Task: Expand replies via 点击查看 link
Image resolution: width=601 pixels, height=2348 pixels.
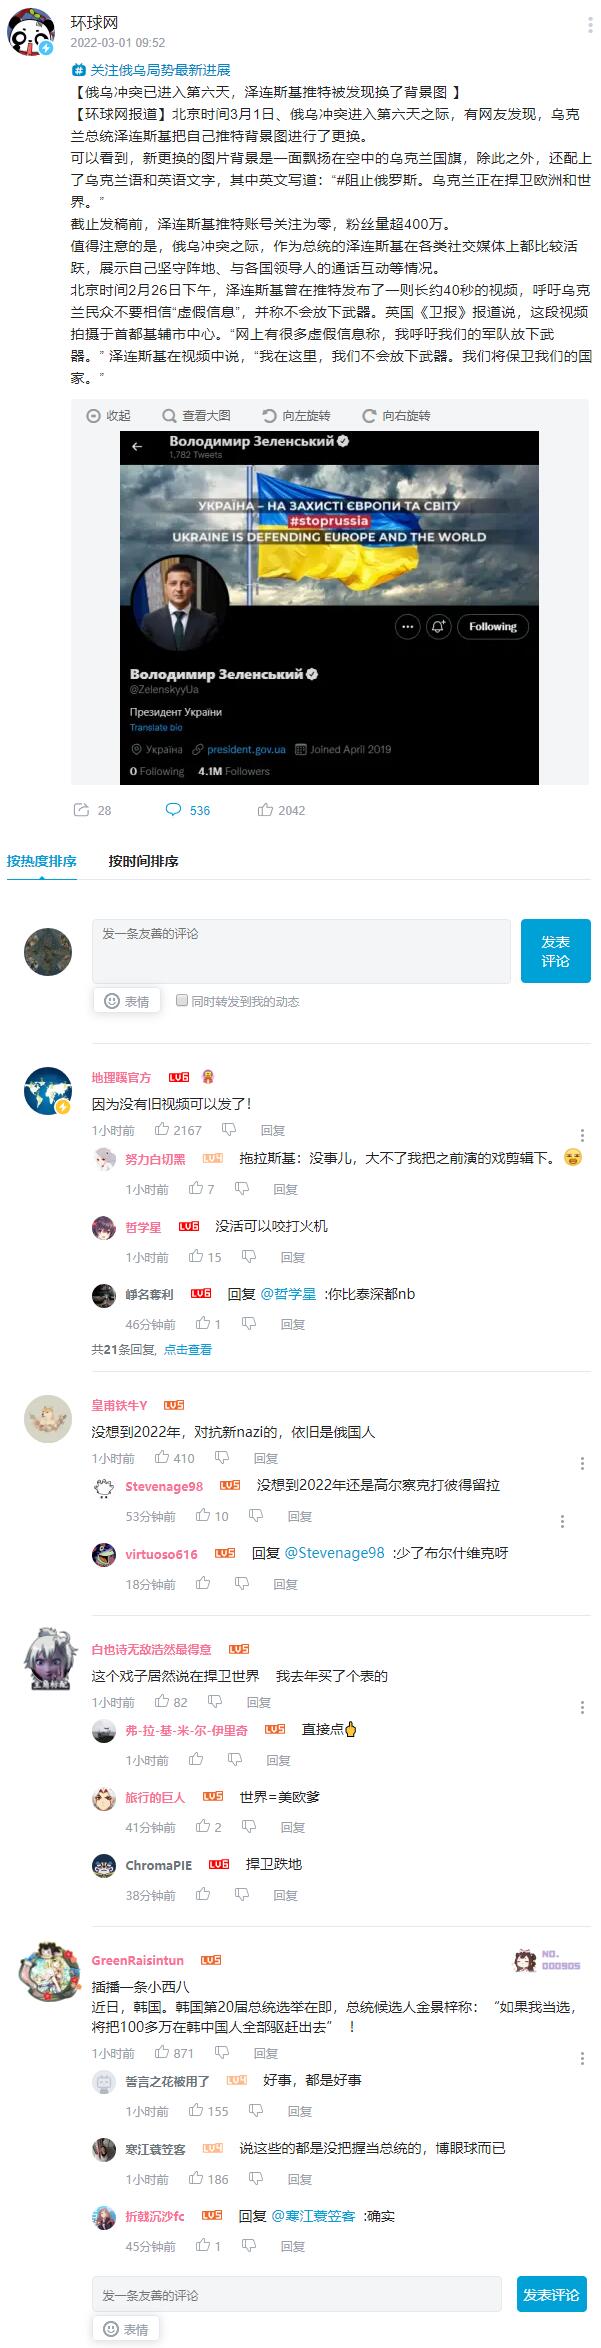Action: click(188, 1349)
